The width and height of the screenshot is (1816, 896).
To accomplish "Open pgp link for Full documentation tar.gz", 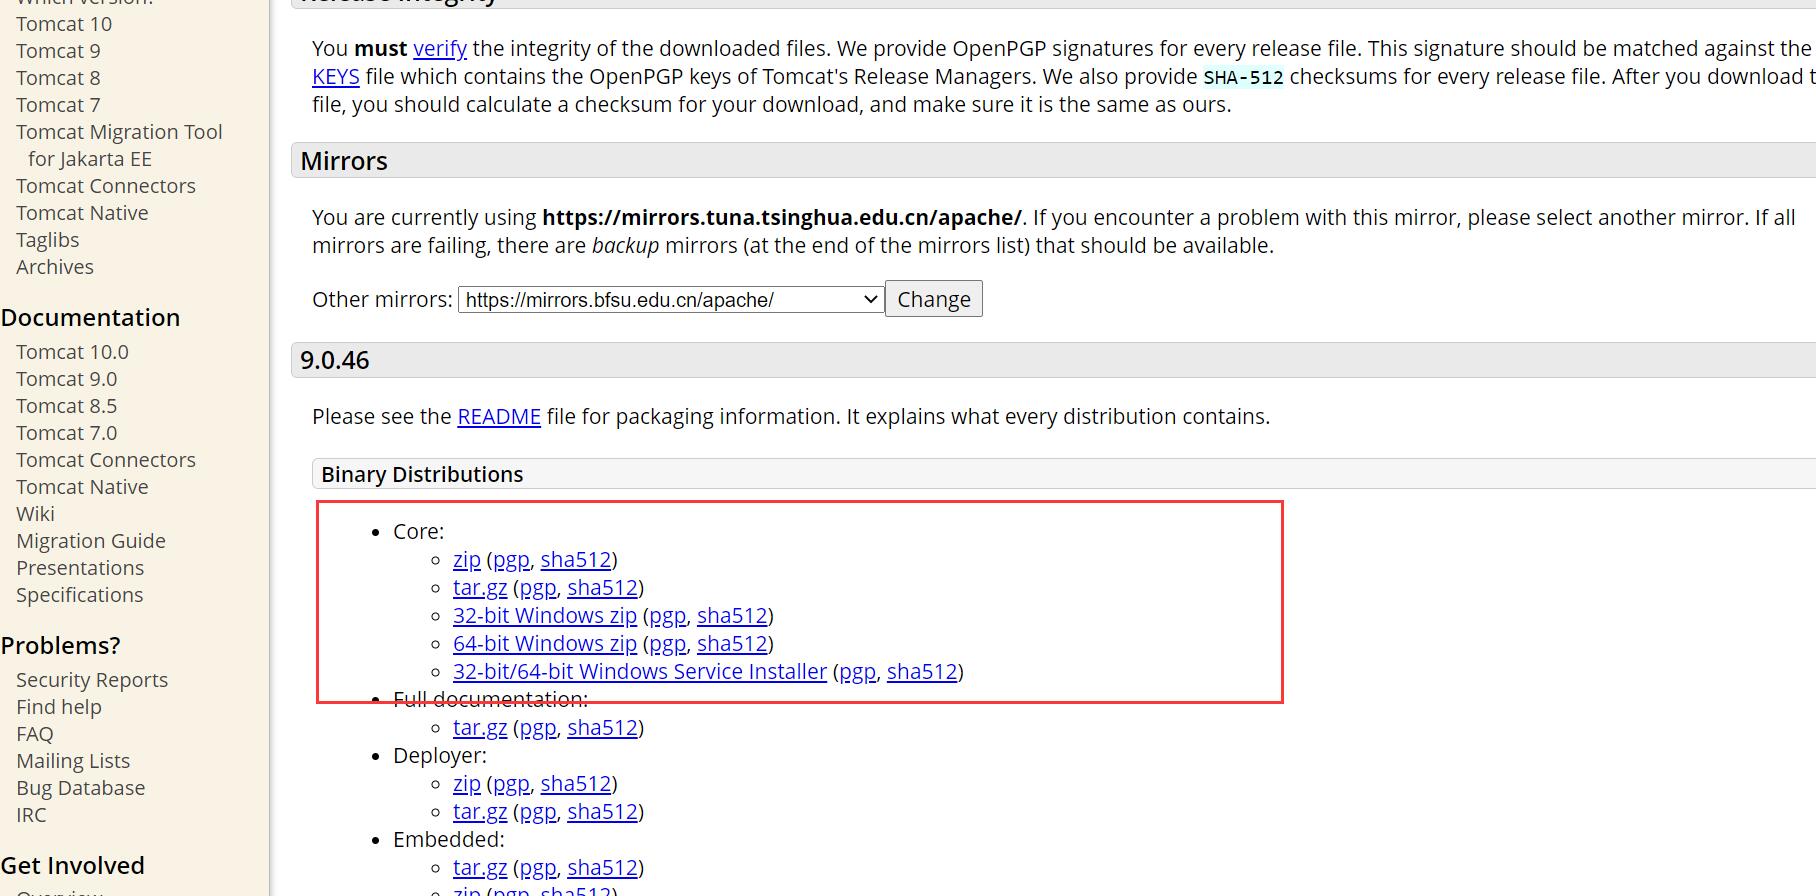I will [538, 727].
